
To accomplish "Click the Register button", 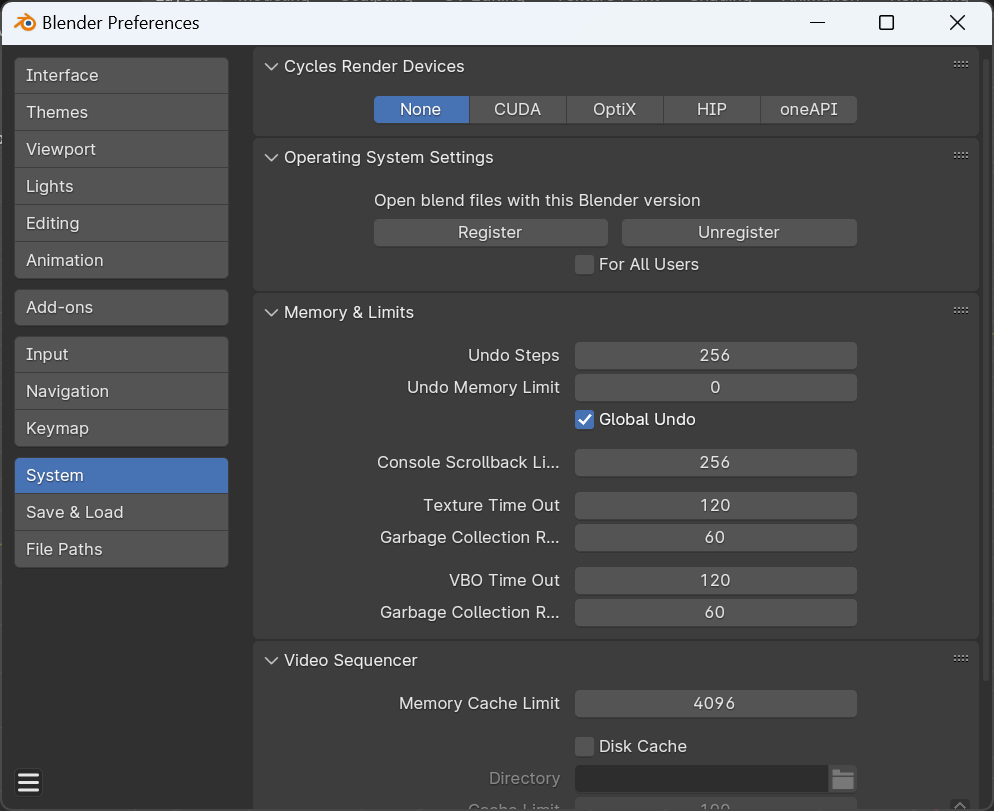I will tap(490, 233).
